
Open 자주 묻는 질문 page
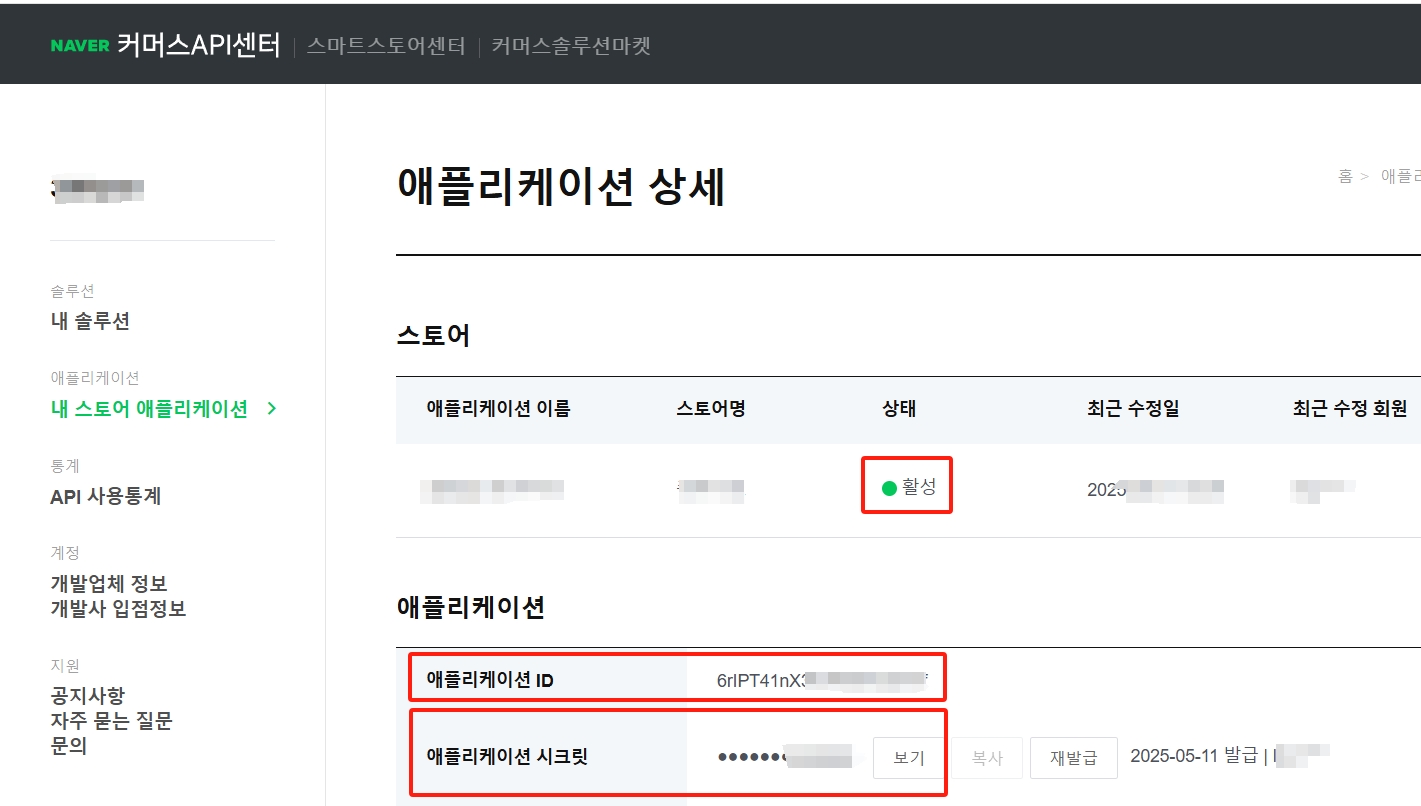point(111,721)
